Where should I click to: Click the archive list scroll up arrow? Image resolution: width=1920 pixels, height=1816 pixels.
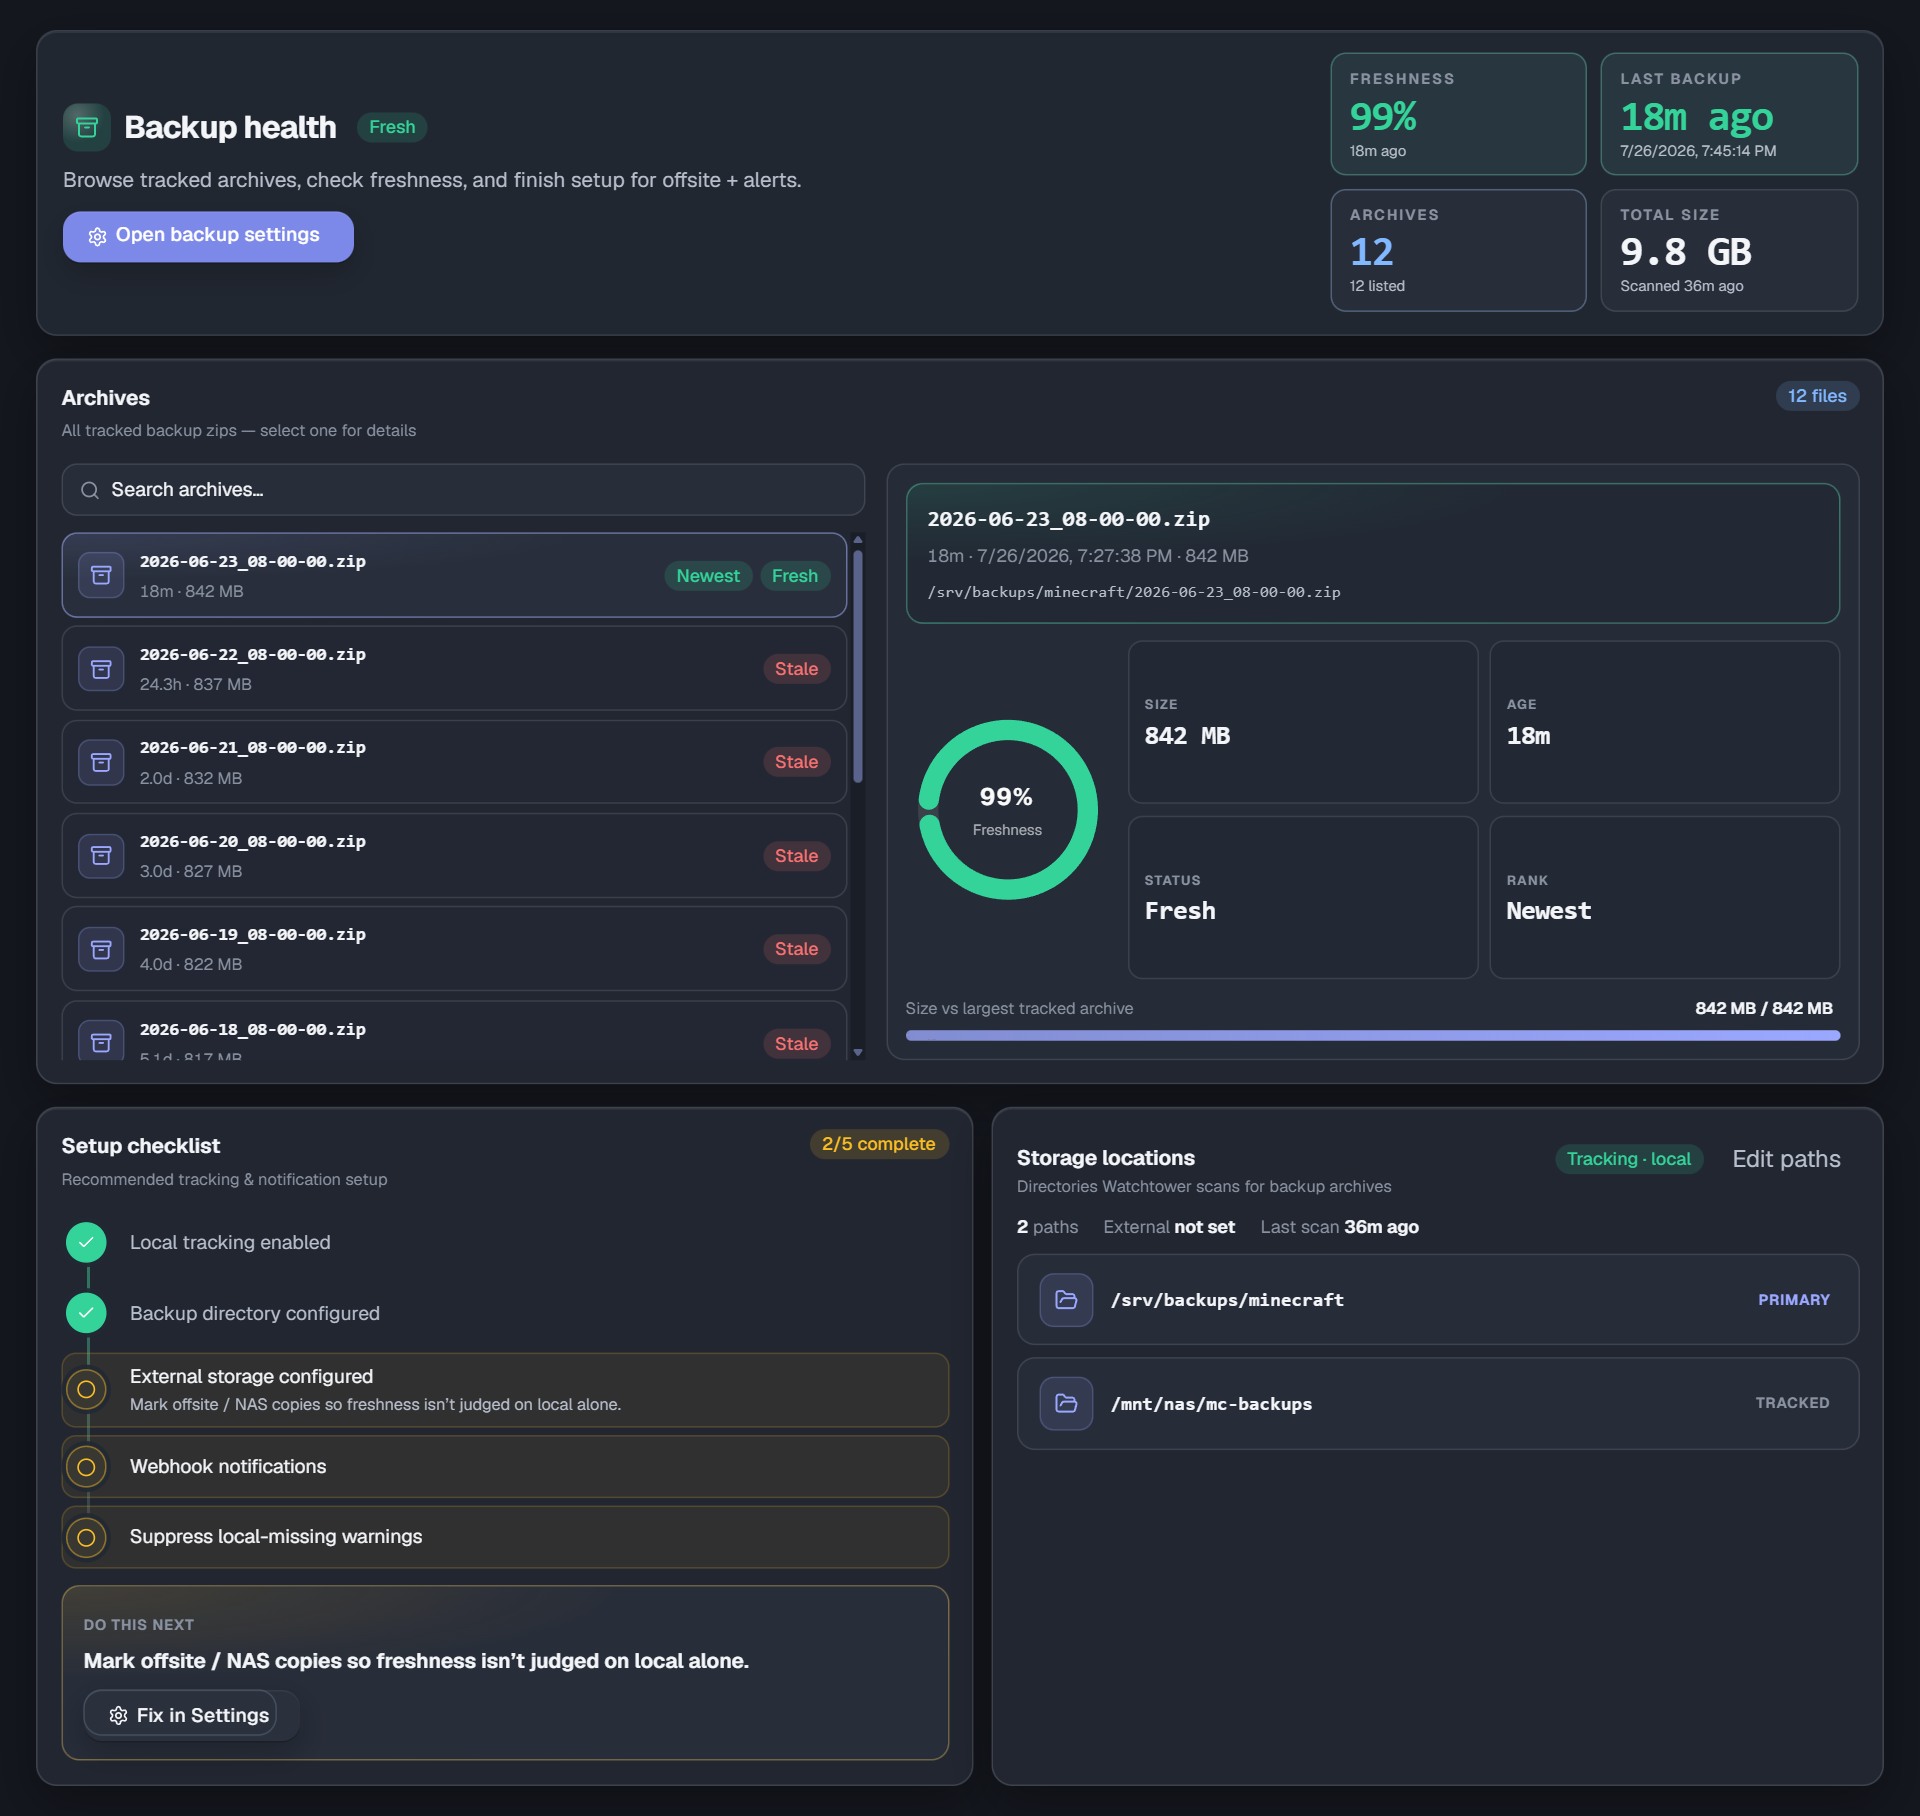[x=858, y=540]
